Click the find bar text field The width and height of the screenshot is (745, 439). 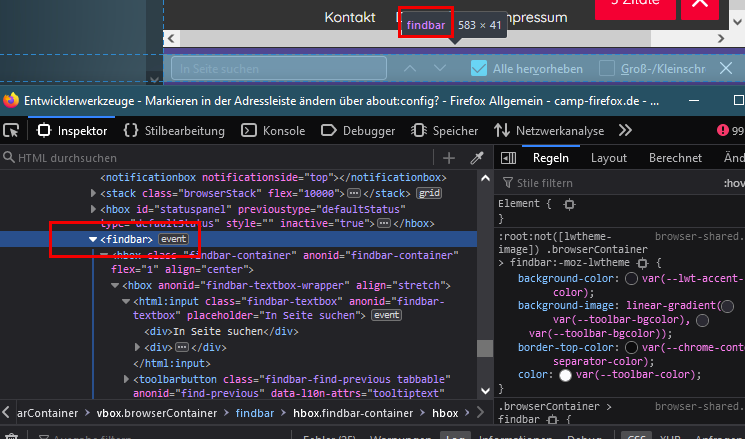(x=279, y=68)
